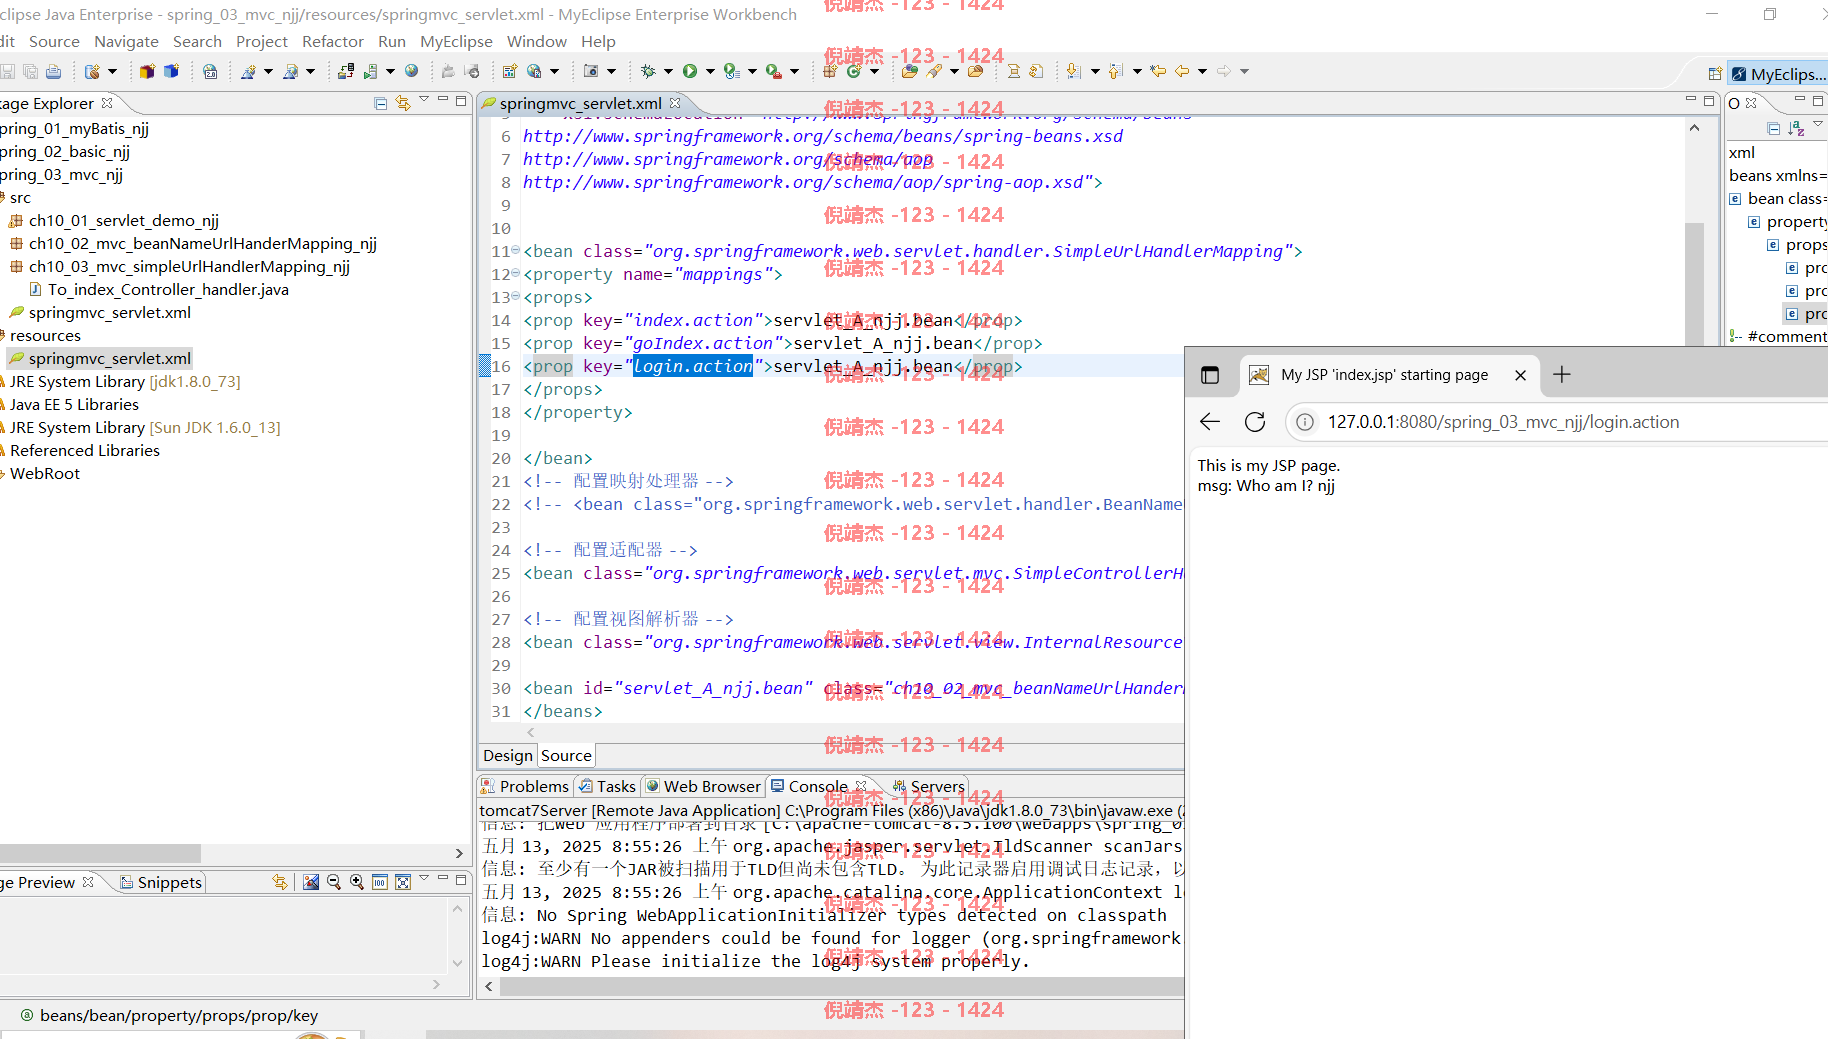Switch to the Tasks tab

click(x=607, y=787)
